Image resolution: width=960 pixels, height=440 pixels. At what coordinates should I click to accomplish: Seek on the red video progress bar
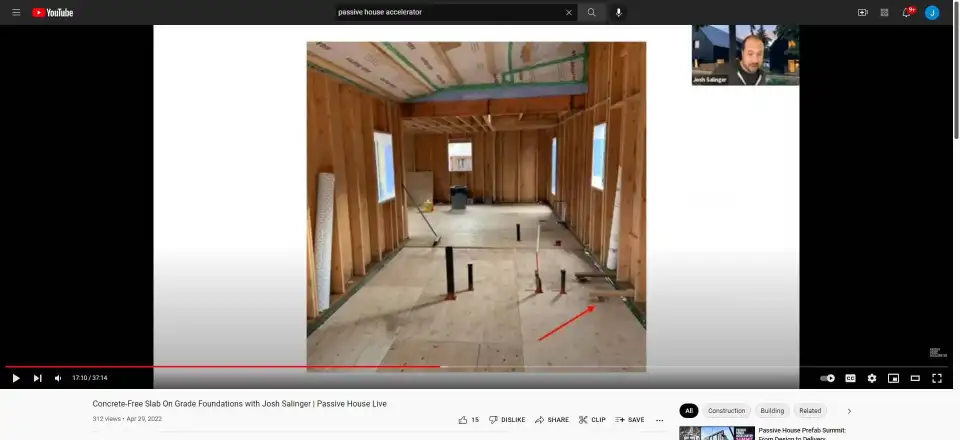point(300,366)
